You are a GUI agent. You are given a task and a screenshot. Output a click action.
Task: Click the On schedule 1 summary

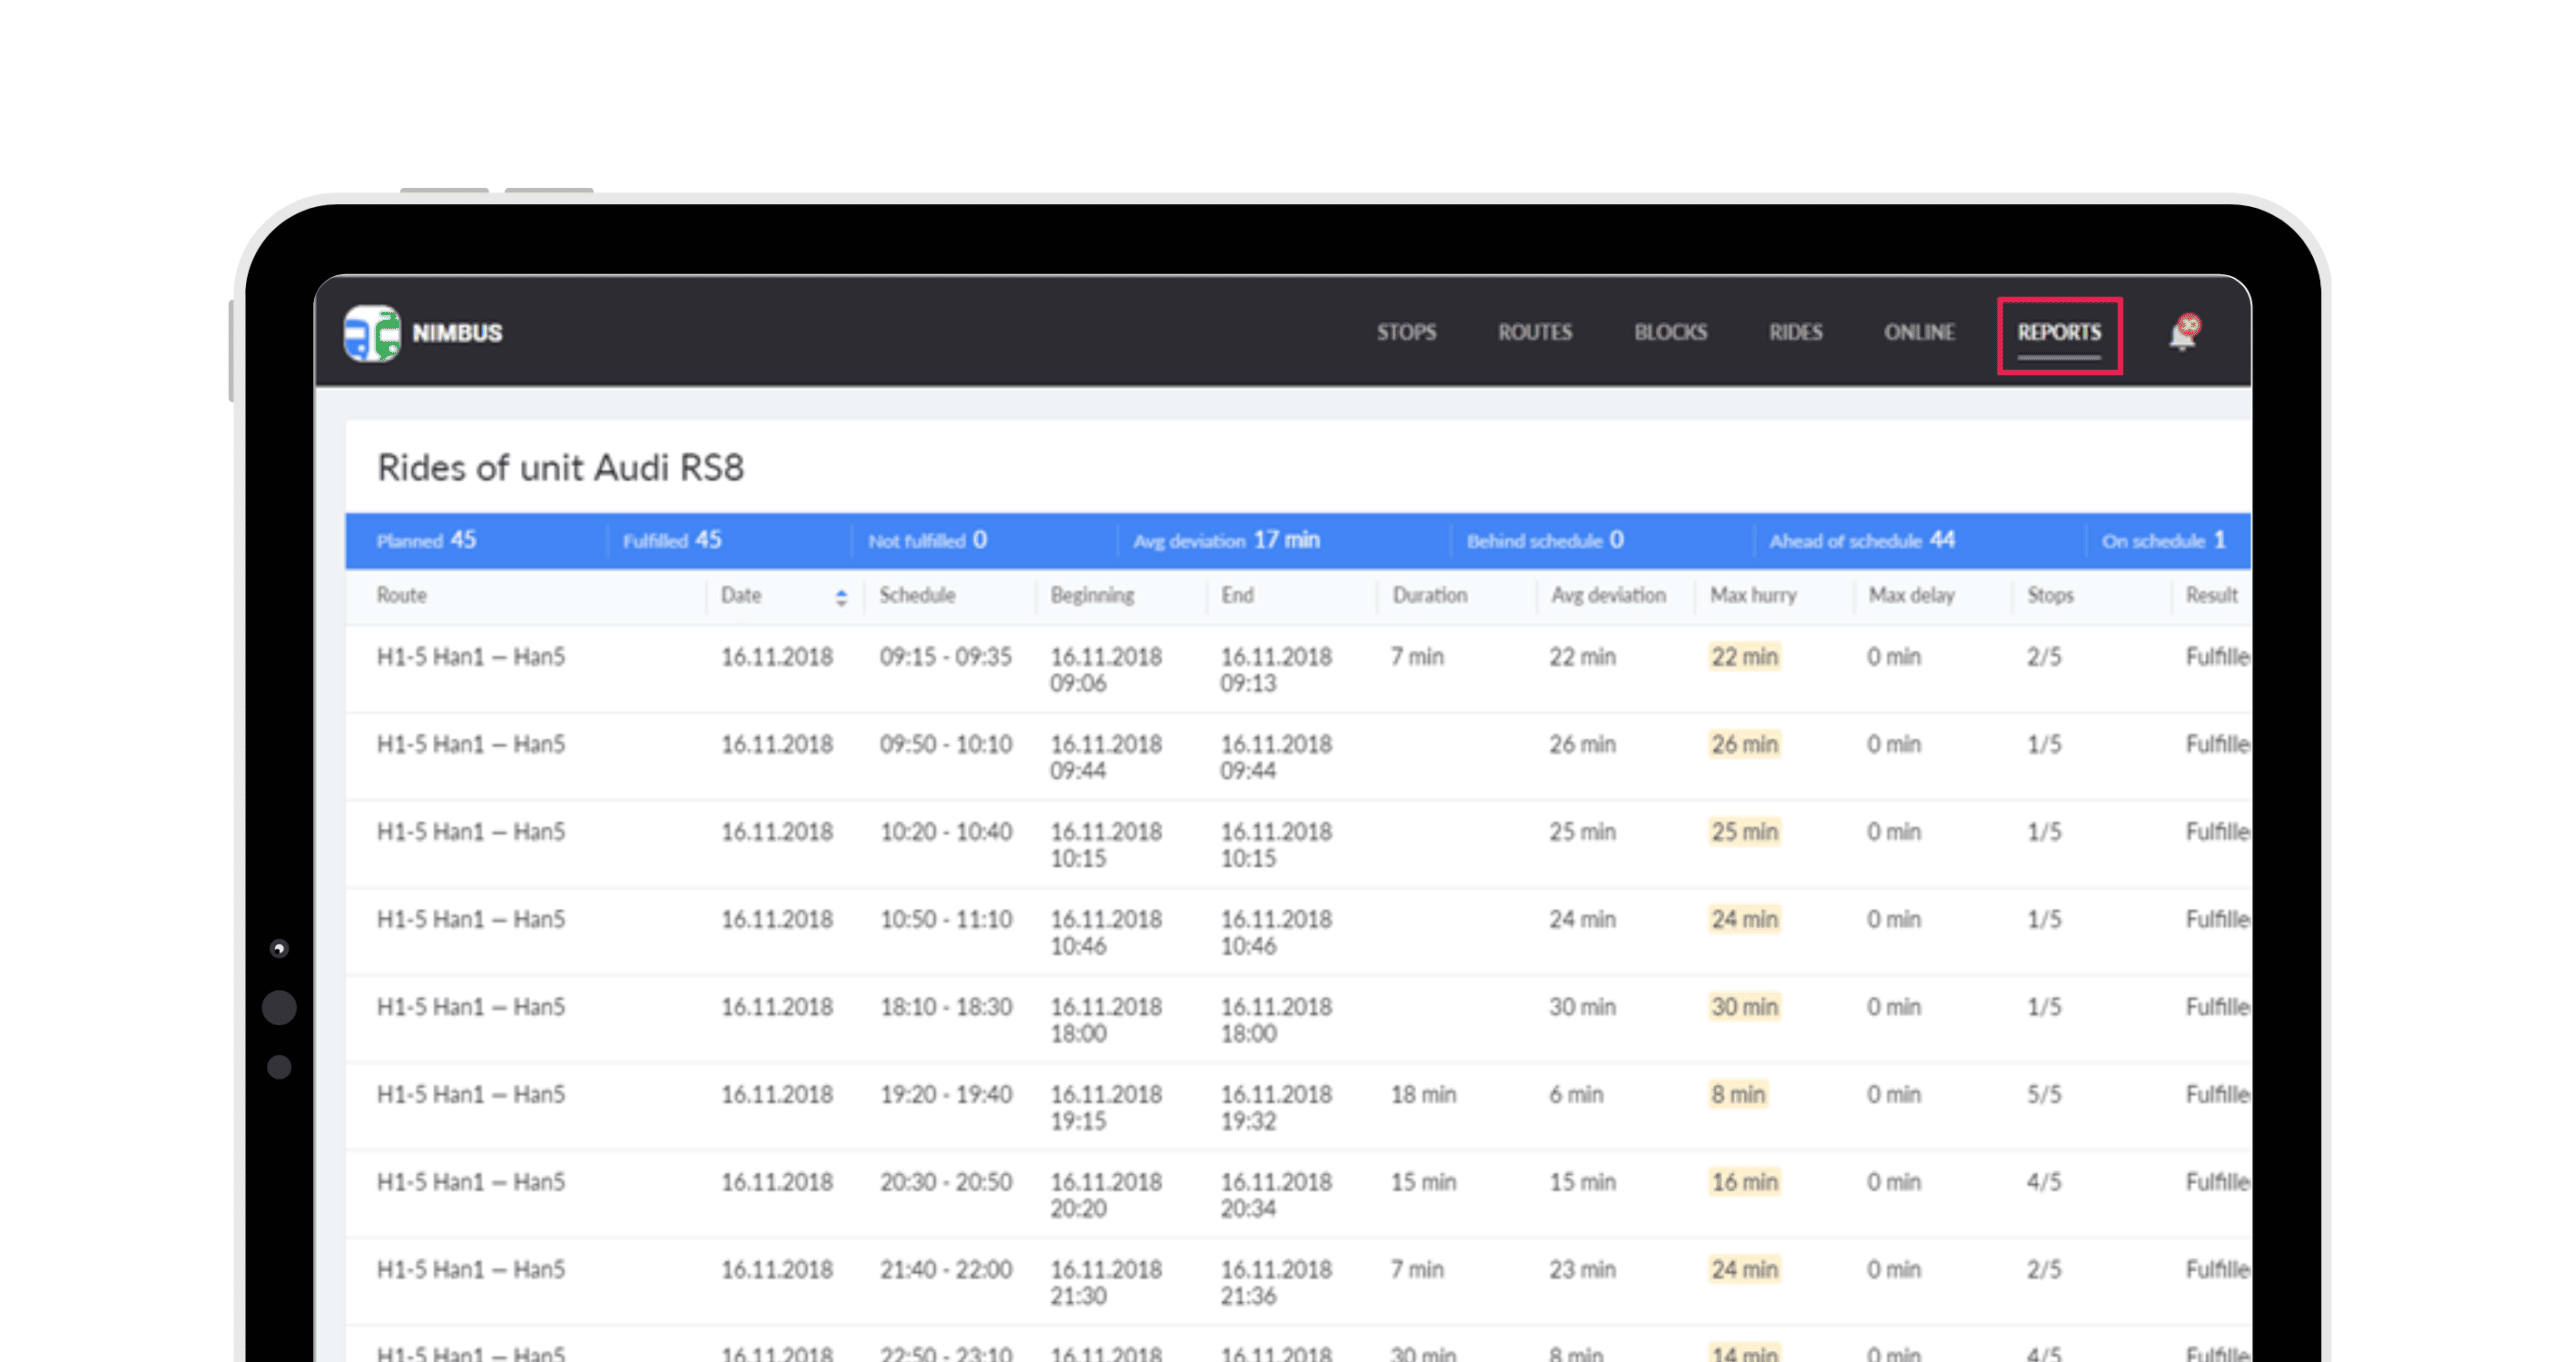(x=2163, y=541)
